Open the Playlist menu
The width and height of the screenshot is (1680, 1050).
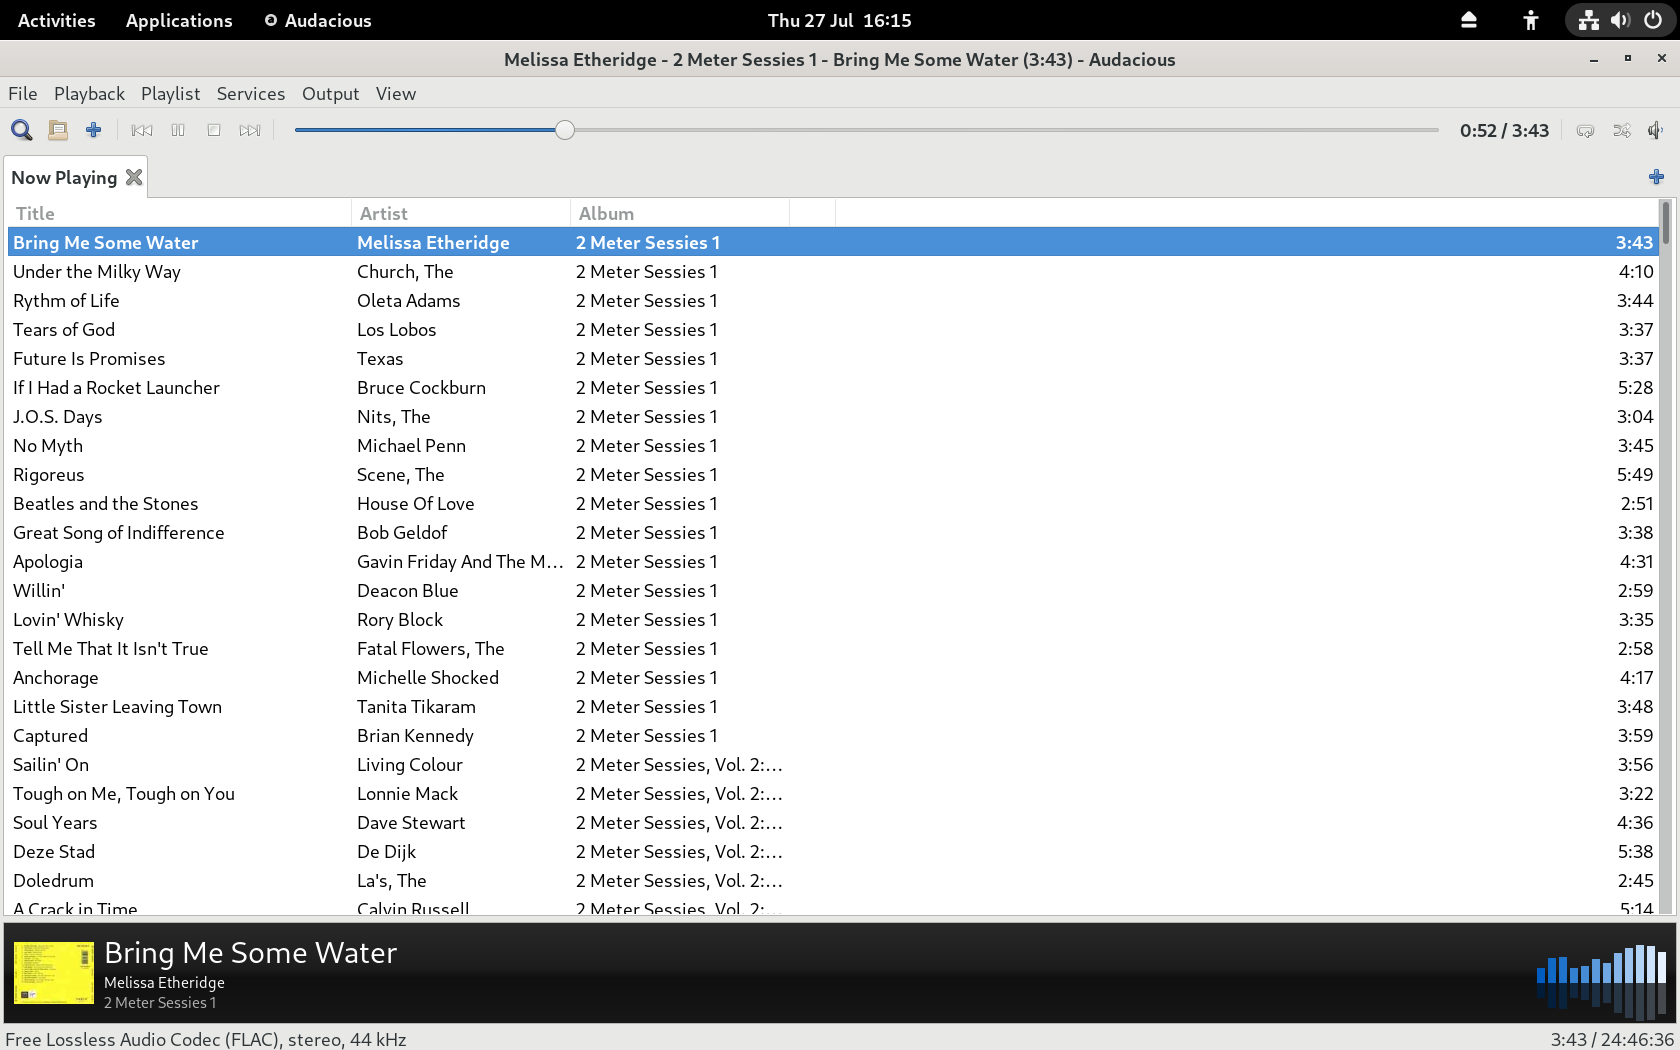click(170, 93)
